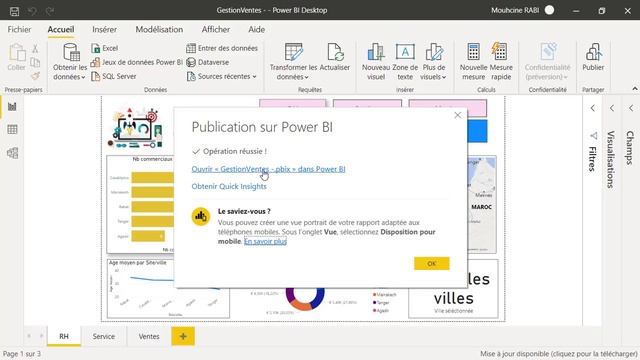Open the Insérer ribbon tab

tap(104, 29)
